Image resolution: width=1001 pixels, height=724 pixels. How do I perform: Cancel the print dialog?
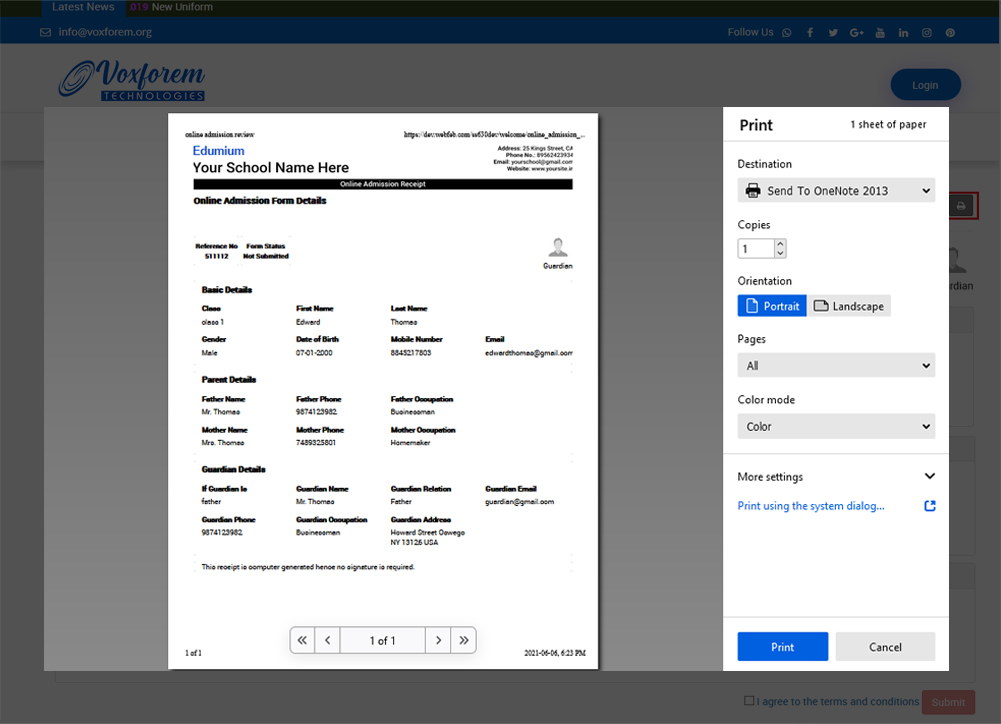[x=885, y=647]
